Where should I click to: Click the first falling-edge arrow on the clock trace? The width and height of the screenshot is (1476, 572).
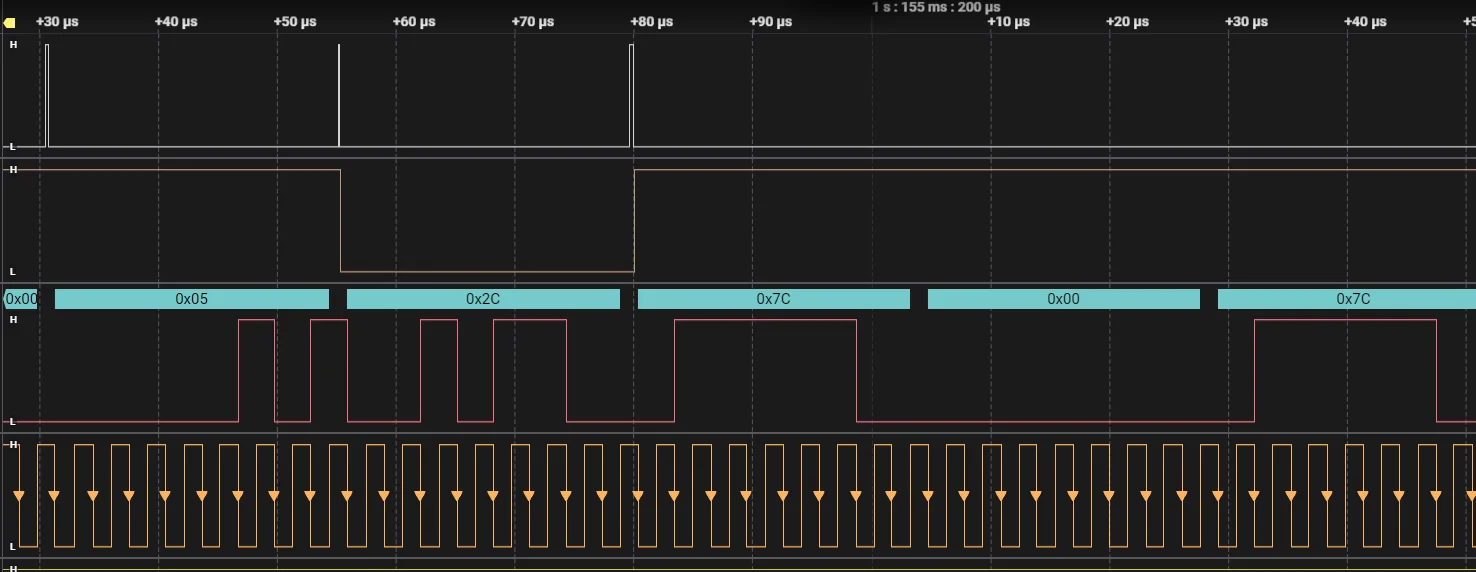[x=18, y=496]
